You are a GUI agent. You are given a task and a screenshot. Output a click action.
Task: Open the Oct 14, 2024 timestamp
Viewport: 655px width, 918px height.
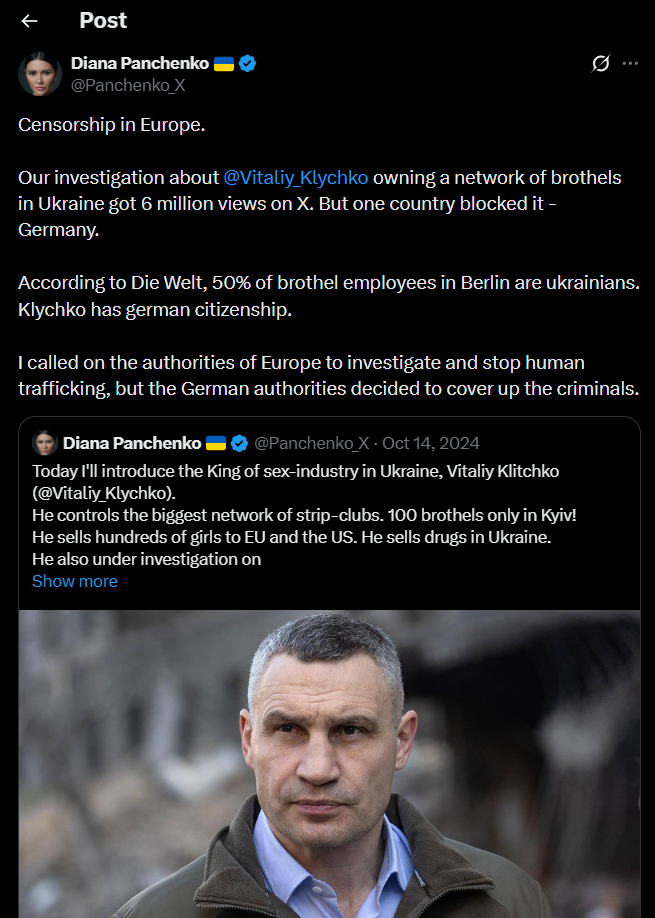pos(431,443)
